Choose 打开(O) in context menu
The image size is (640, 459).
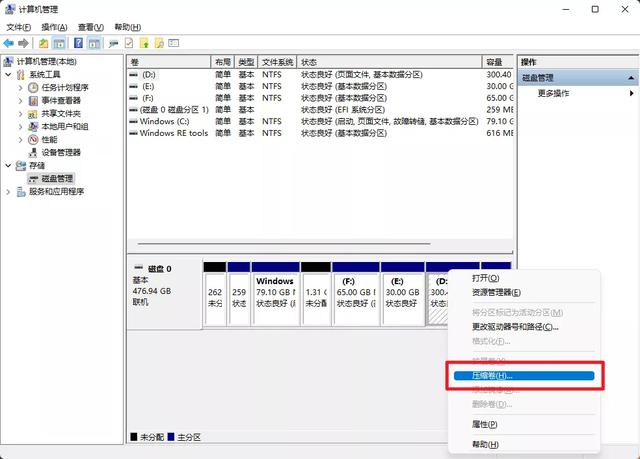pyautogui.click(x=524, y=278)
